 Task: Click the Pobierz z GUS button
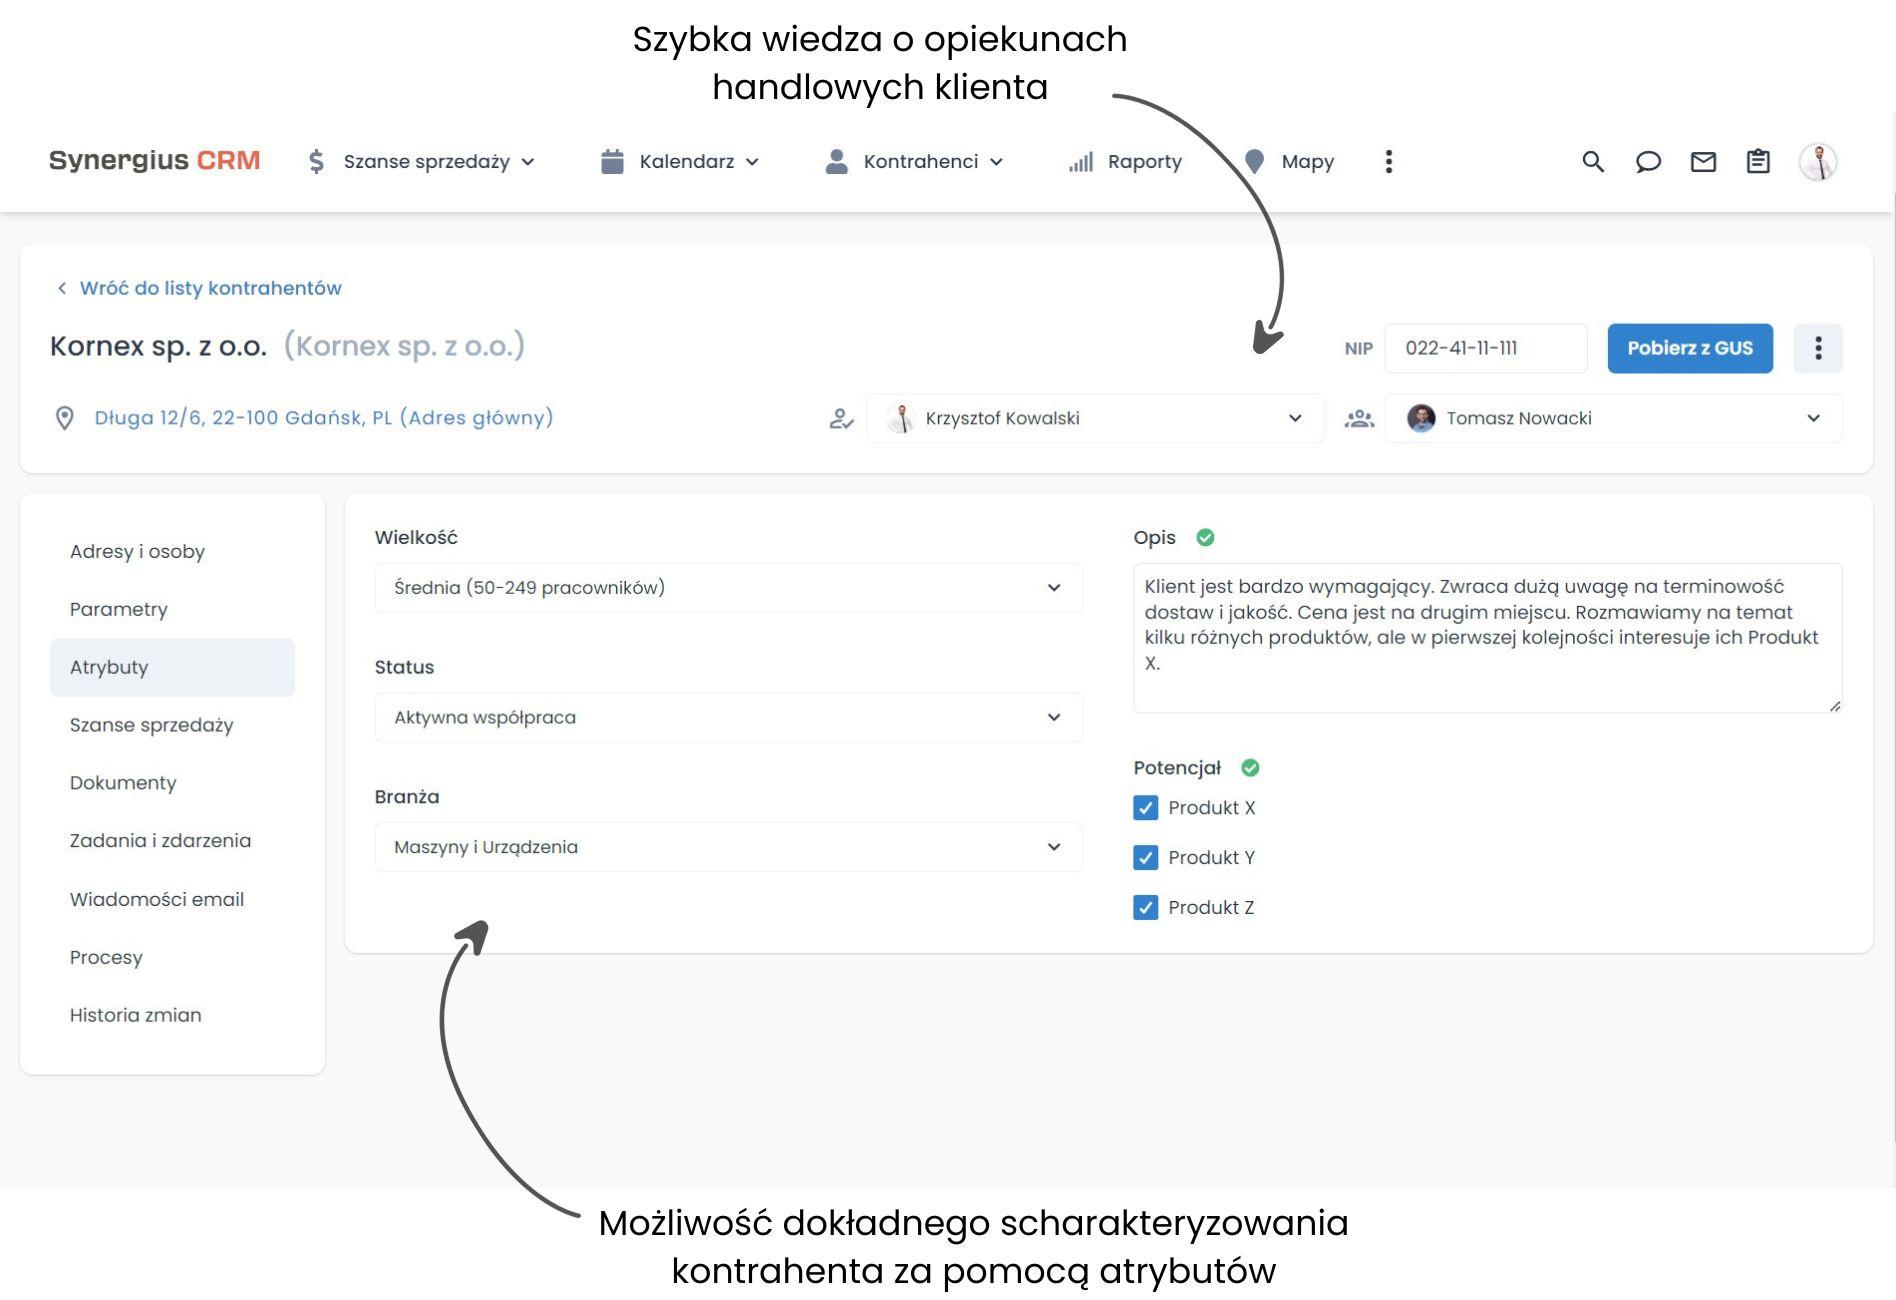[1690, 348]
